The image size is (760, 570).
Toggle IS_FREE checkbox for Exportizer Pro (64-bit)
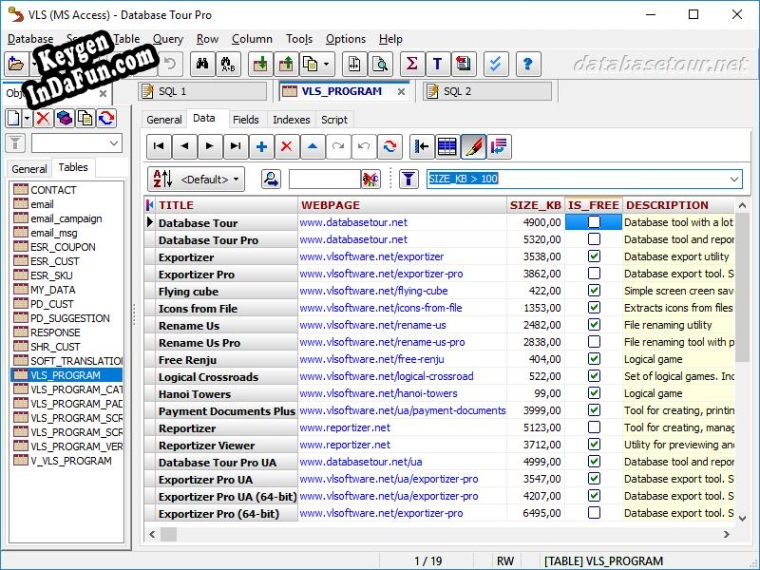[x=594, y=512]
